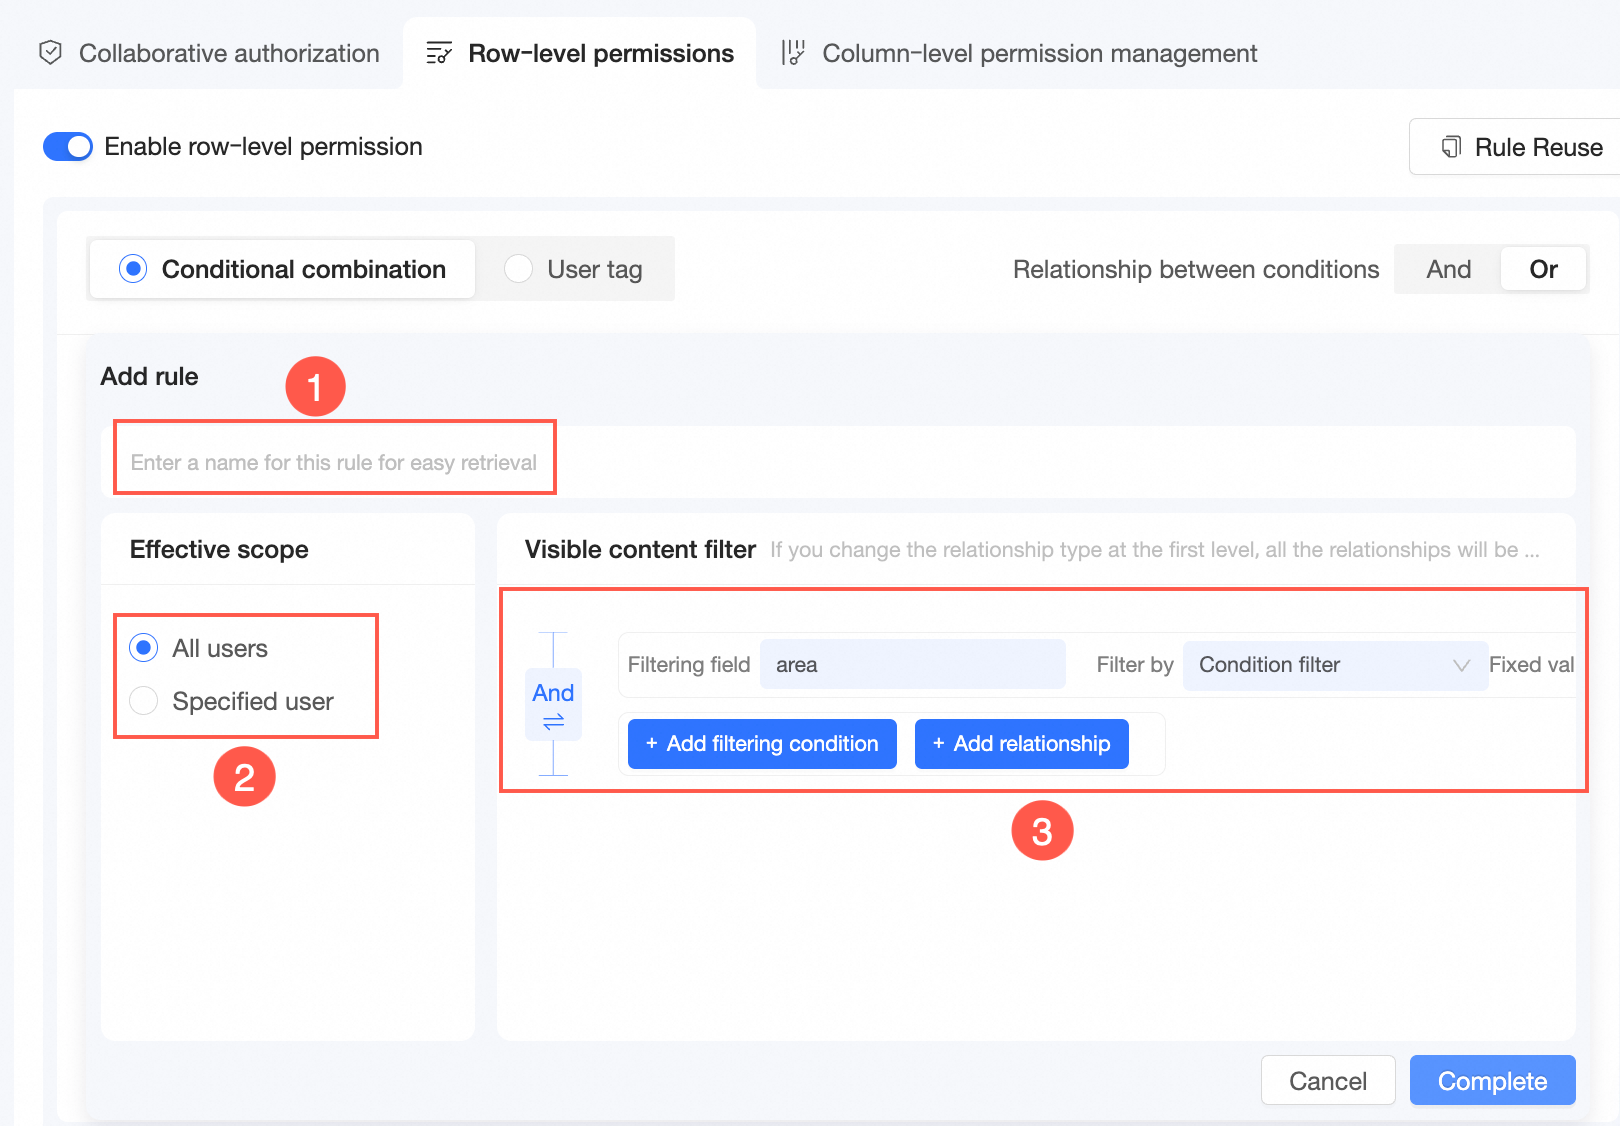Click plus icon on Add relationship
Viewport: 1620px width, 1126px height.
click(x=938, y=744)
